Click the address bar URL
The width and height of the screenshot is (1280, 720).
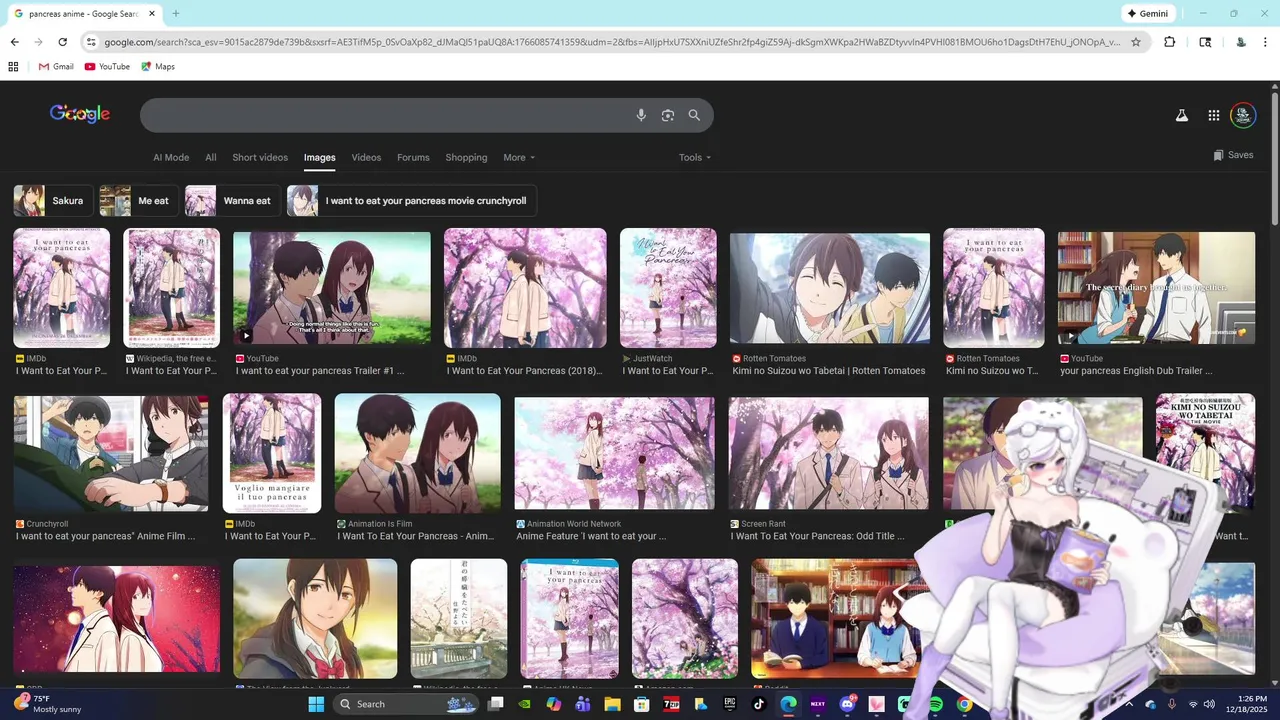point(612,42)
